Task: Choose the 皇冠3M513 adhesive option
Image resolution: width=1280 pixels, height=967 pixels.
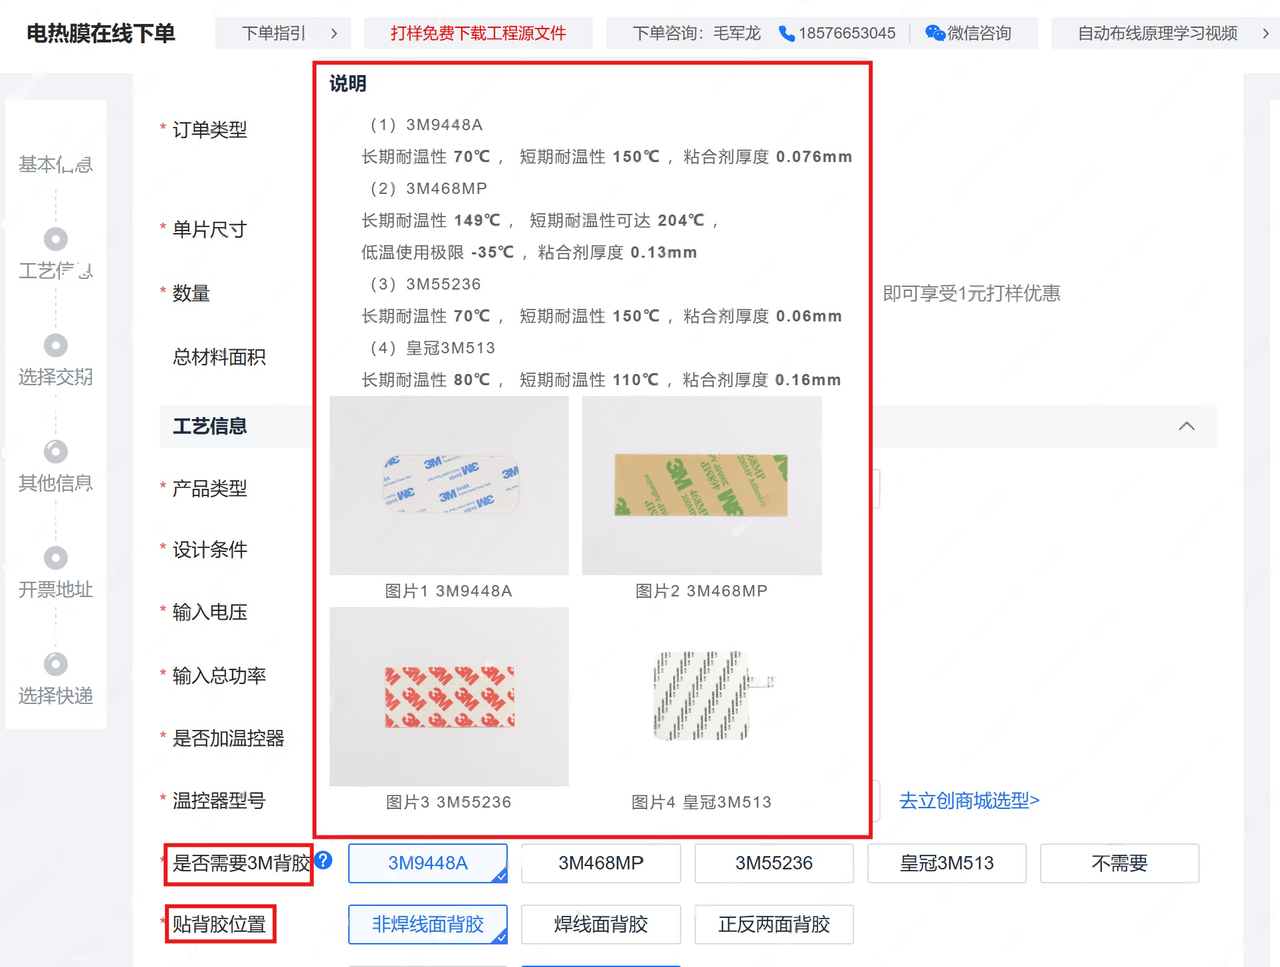Action: (946, 863)
